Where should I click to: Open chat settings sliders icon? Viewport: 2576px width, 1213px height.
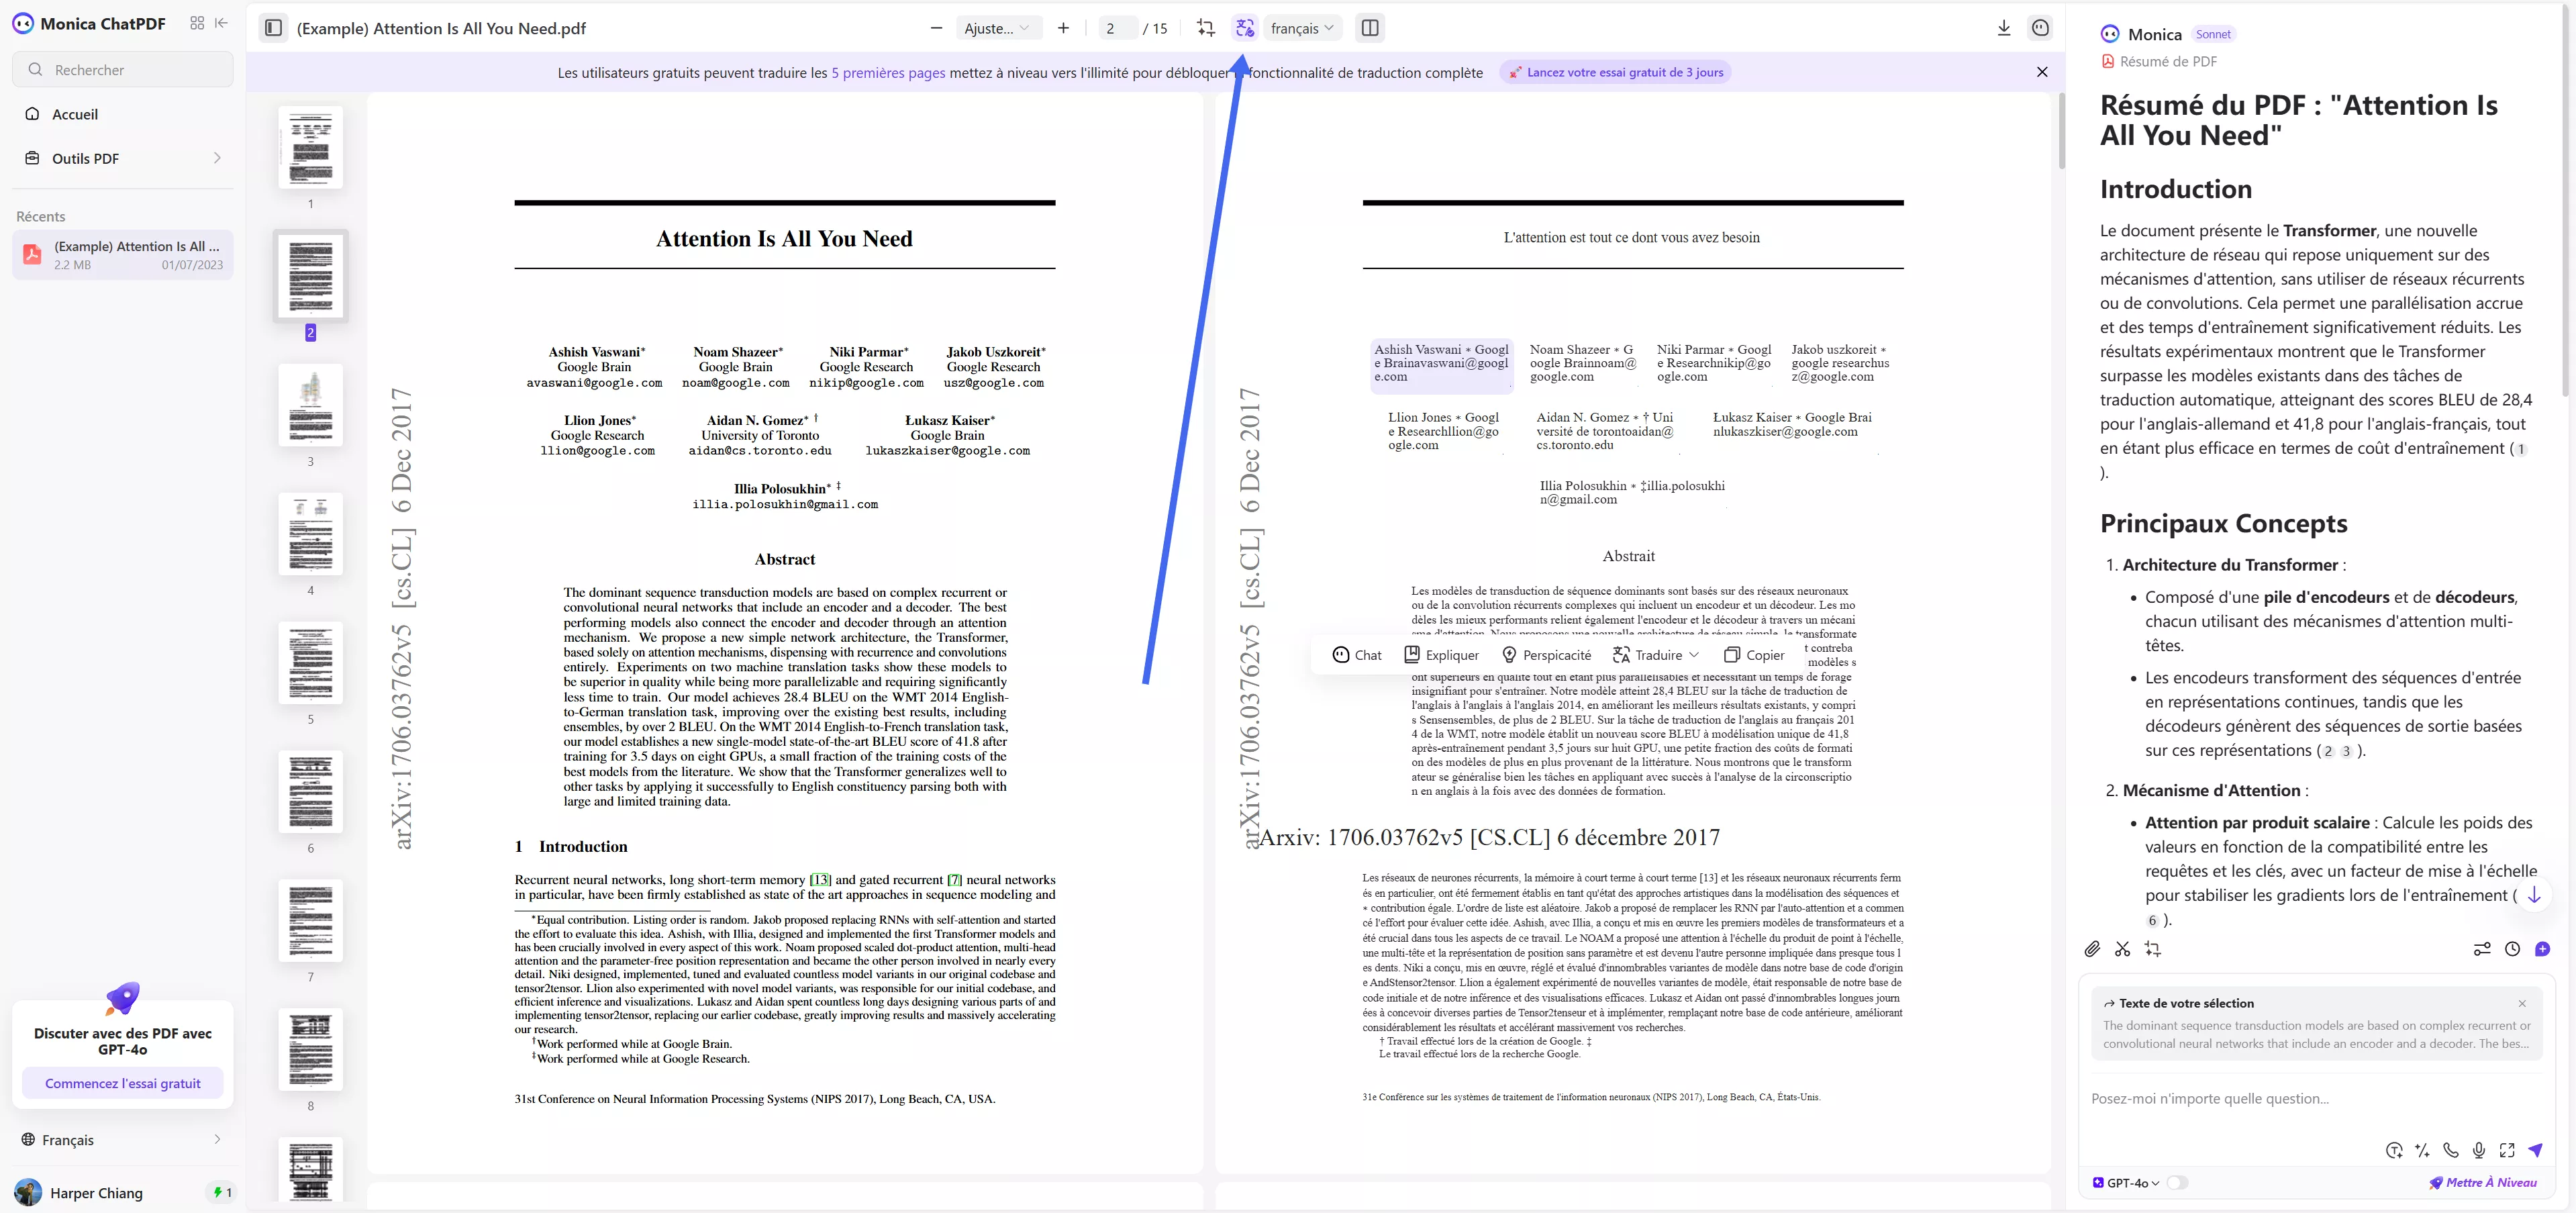(2482, 949)
